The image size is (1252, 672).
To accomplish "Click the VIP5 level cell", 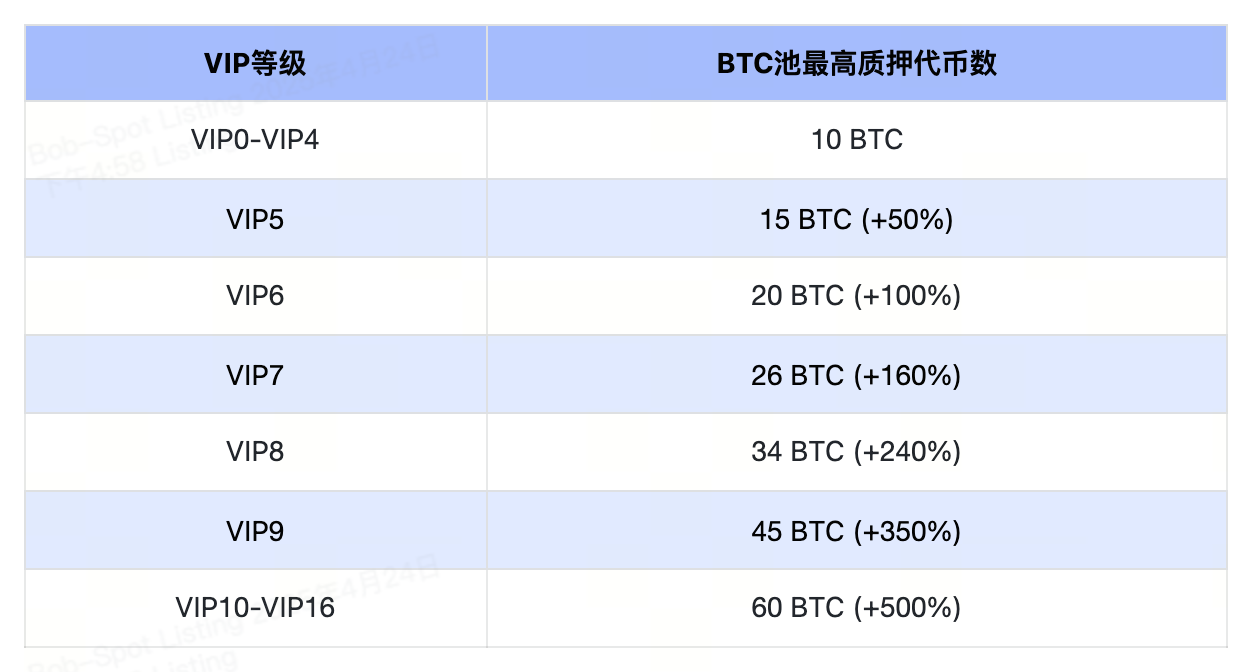I will click(x=255, y=218).
